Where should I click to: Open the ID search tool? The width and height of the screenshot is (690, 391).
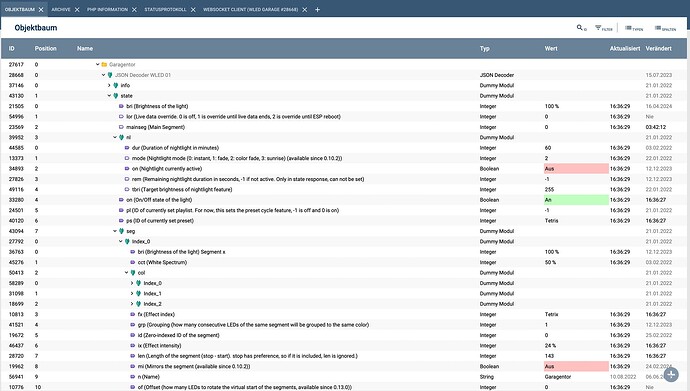coord(581,28)
